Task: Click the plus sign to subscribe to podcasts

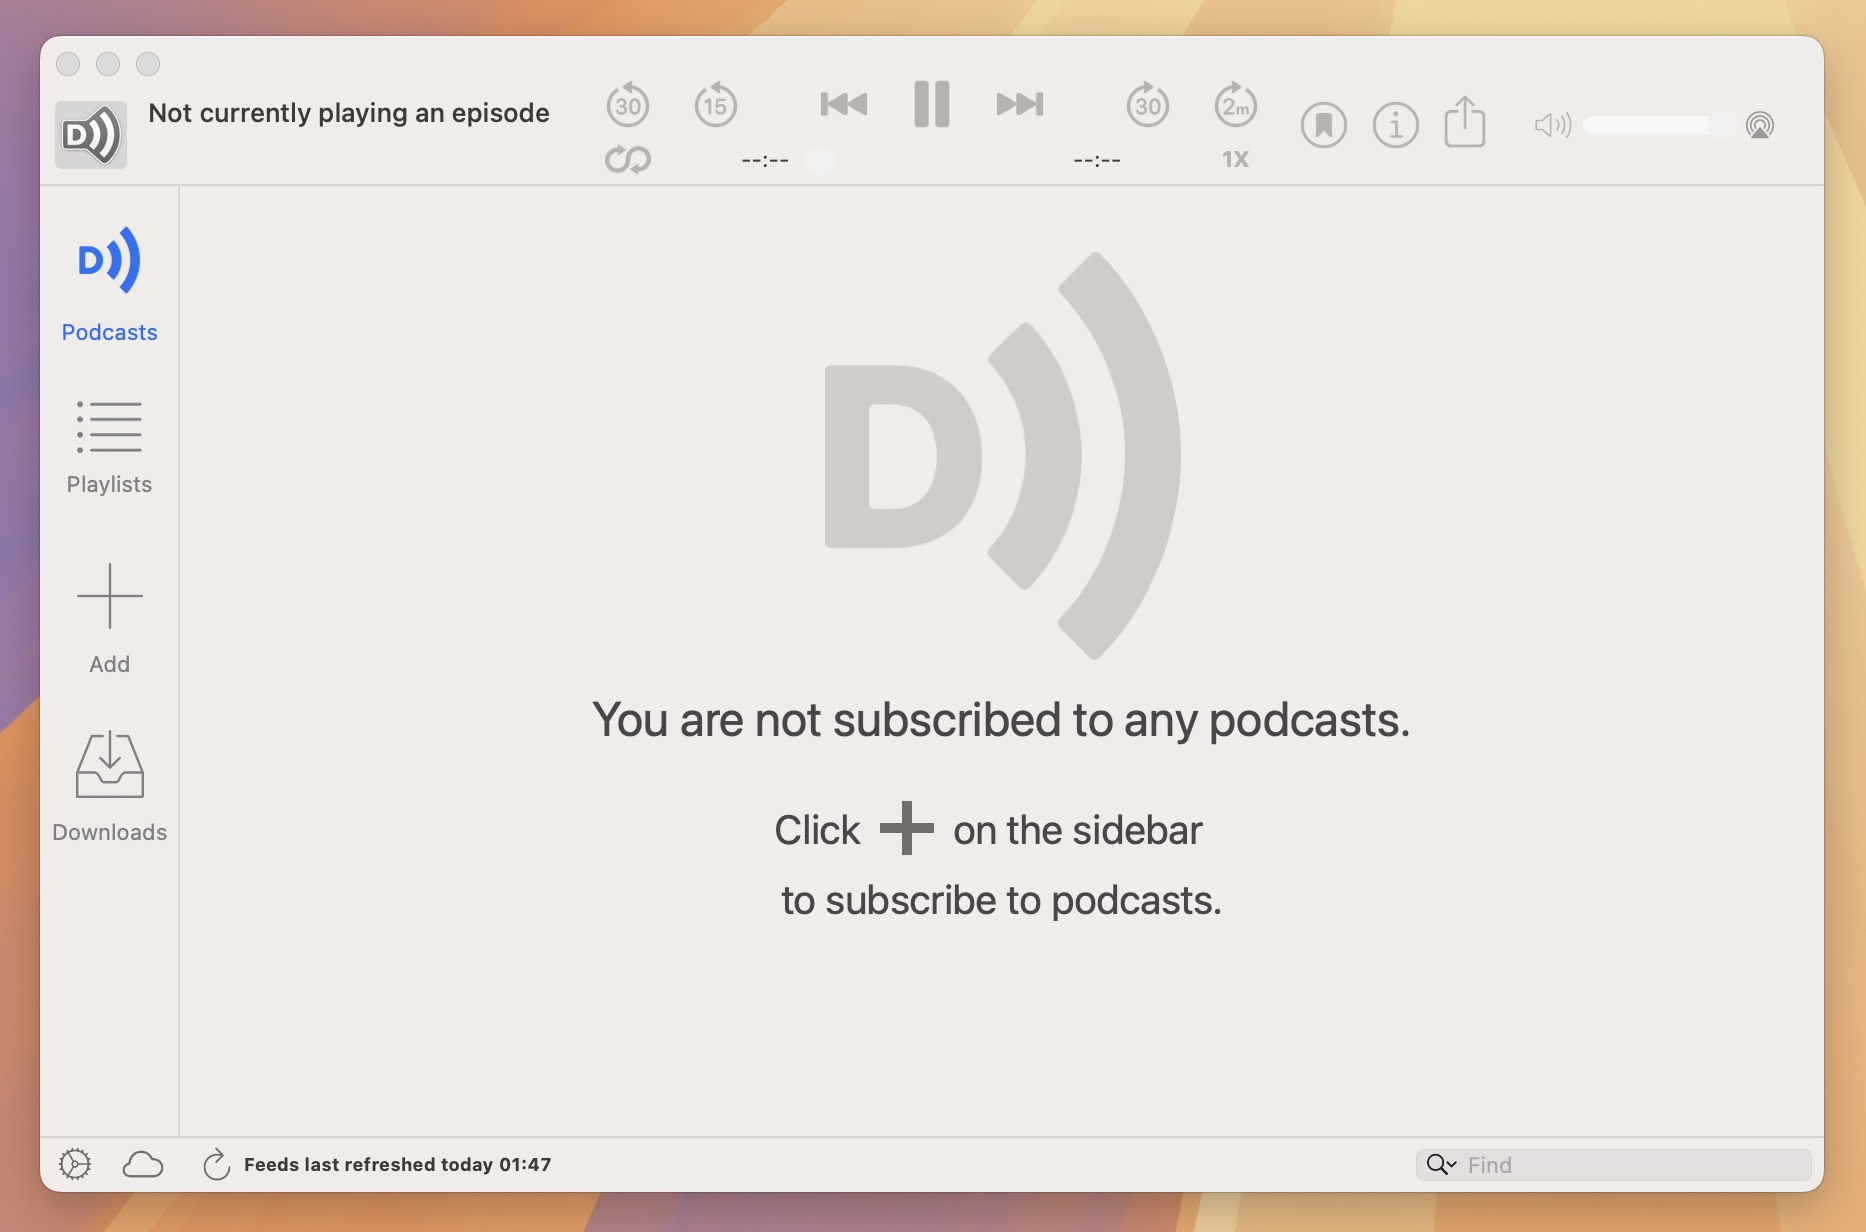Action: click(906, 828)
